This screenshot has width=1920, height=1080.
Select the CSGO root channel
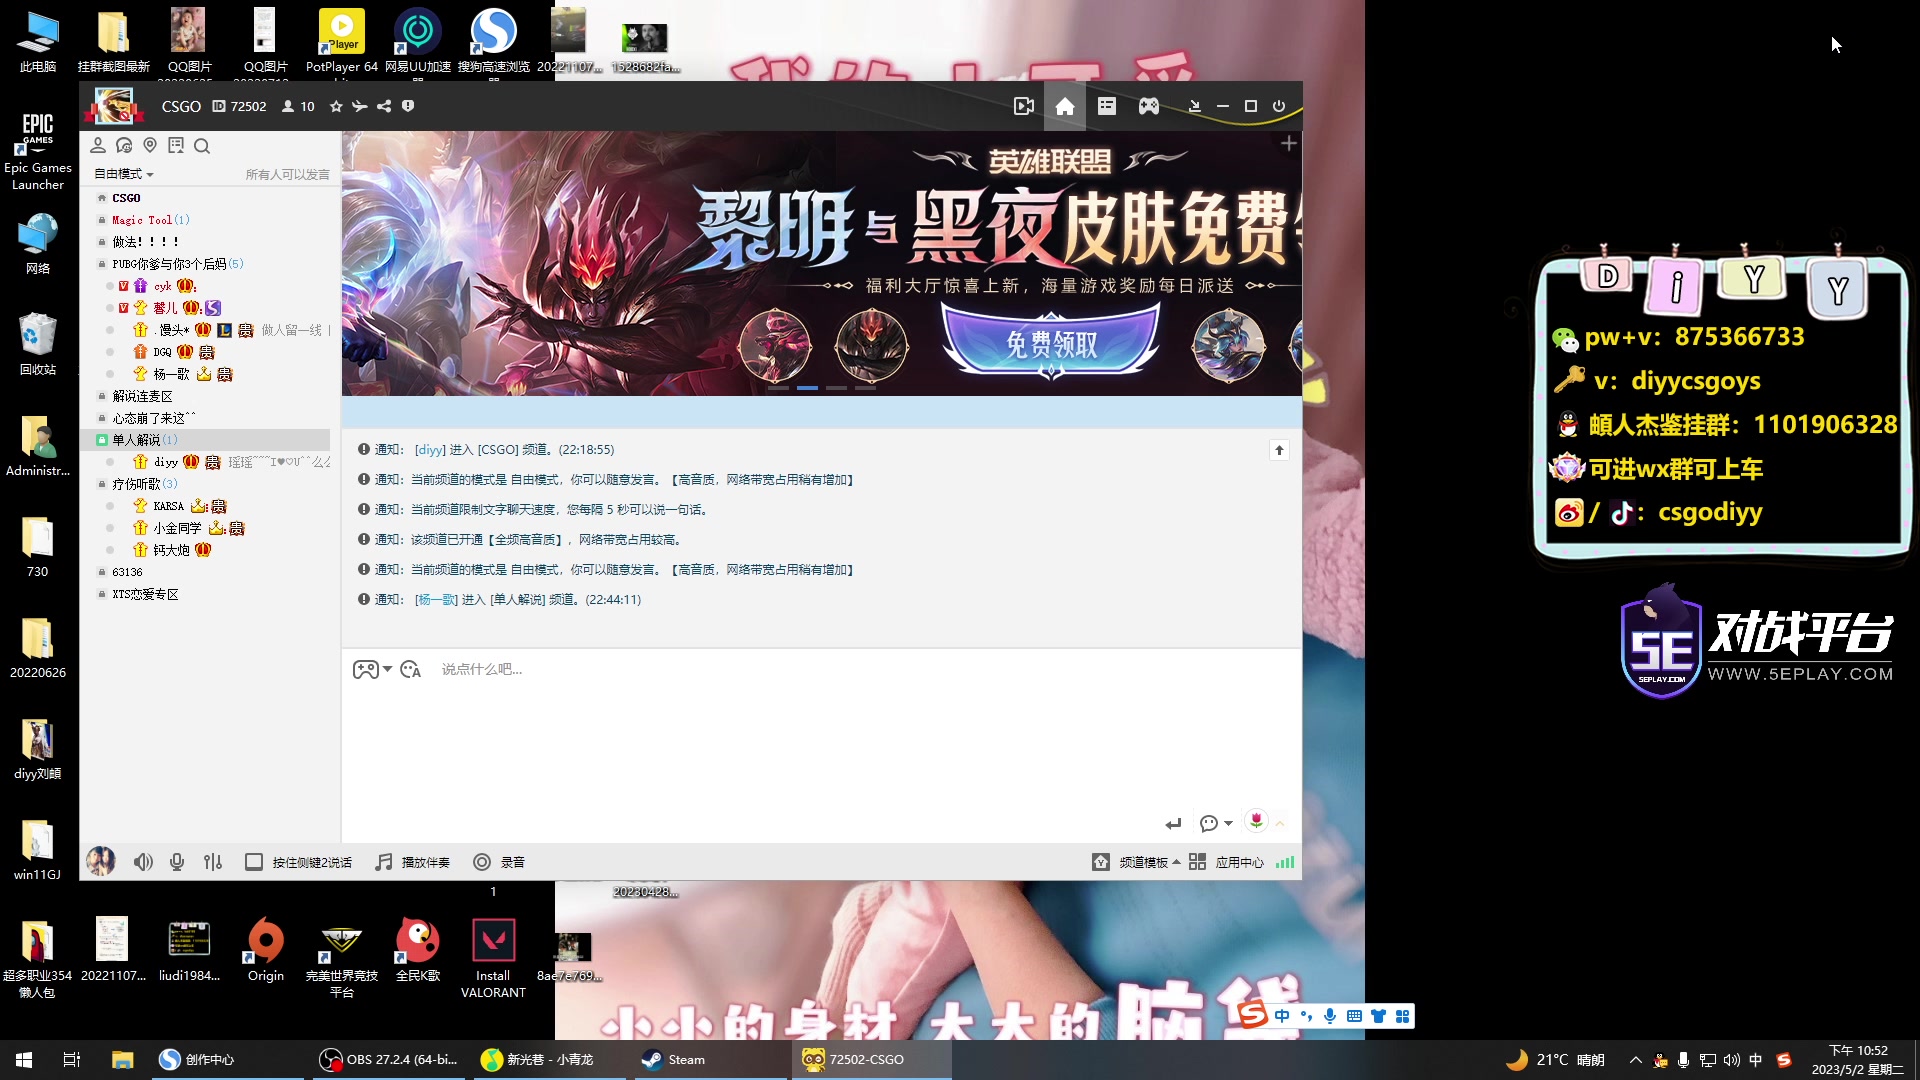(x=126, y=198)
